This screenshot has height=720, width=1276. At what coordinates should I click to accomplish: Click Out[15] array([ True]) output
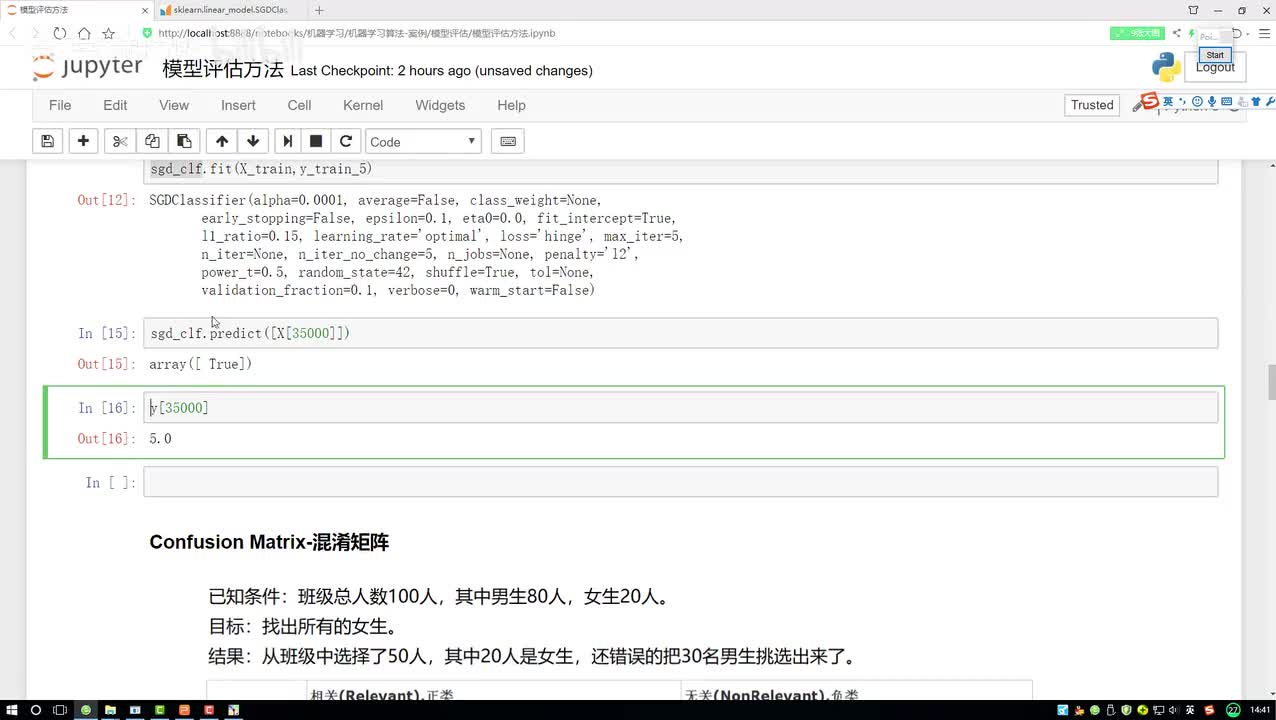coord(200,364)
